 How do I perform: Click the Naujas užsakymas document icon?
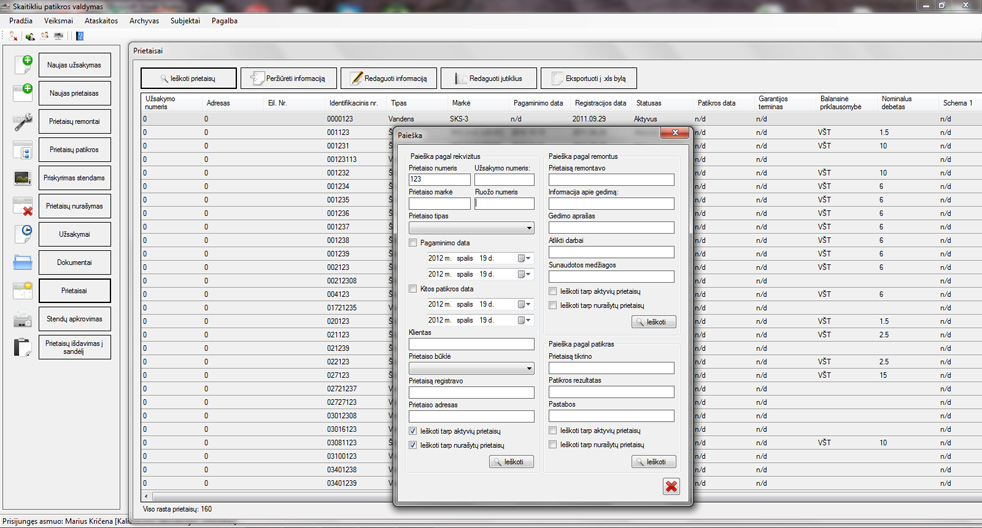pyautogui.click(x=22, y=66)
